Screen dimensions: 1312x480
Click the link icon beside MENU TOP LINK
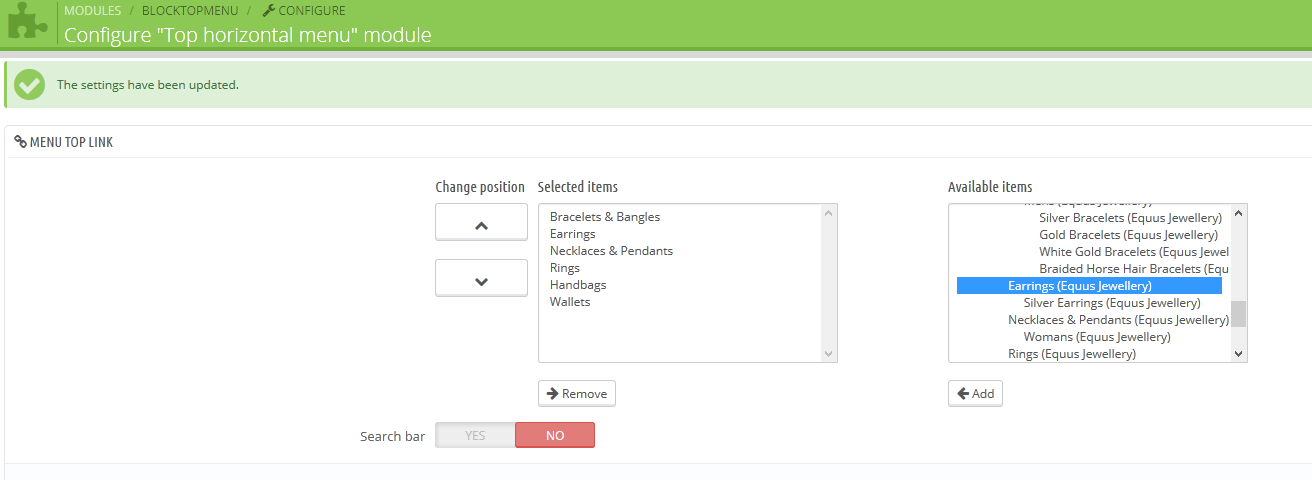pos(20,142)
